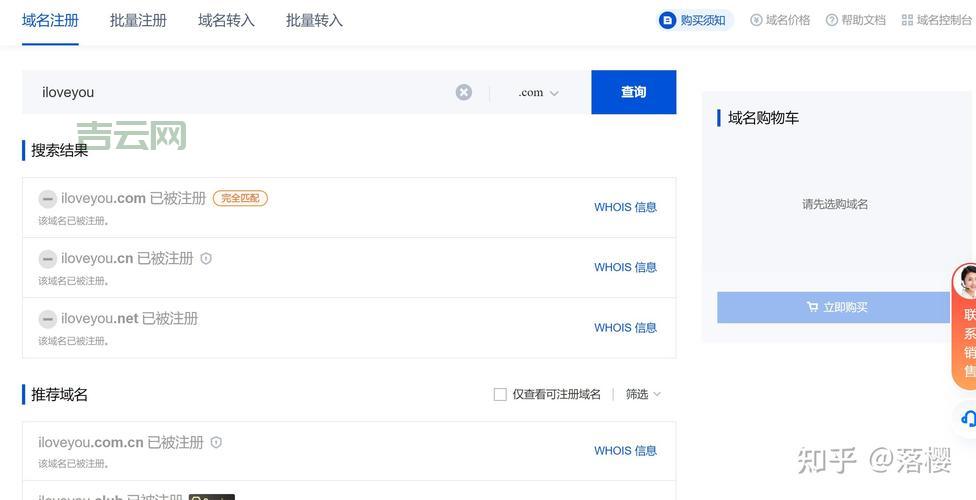Open WHOIS 信息 for iloveyou.com.cn
976x500 pixels.
(626, 450)
